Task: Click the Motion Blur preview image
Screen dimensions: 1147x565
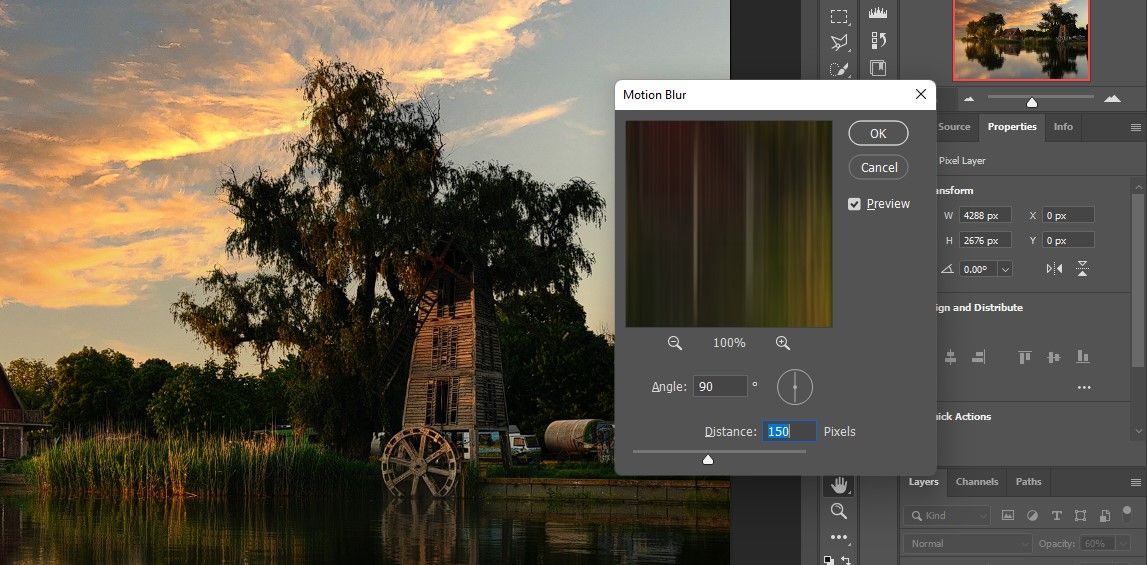Action: (x=729, y=224)
